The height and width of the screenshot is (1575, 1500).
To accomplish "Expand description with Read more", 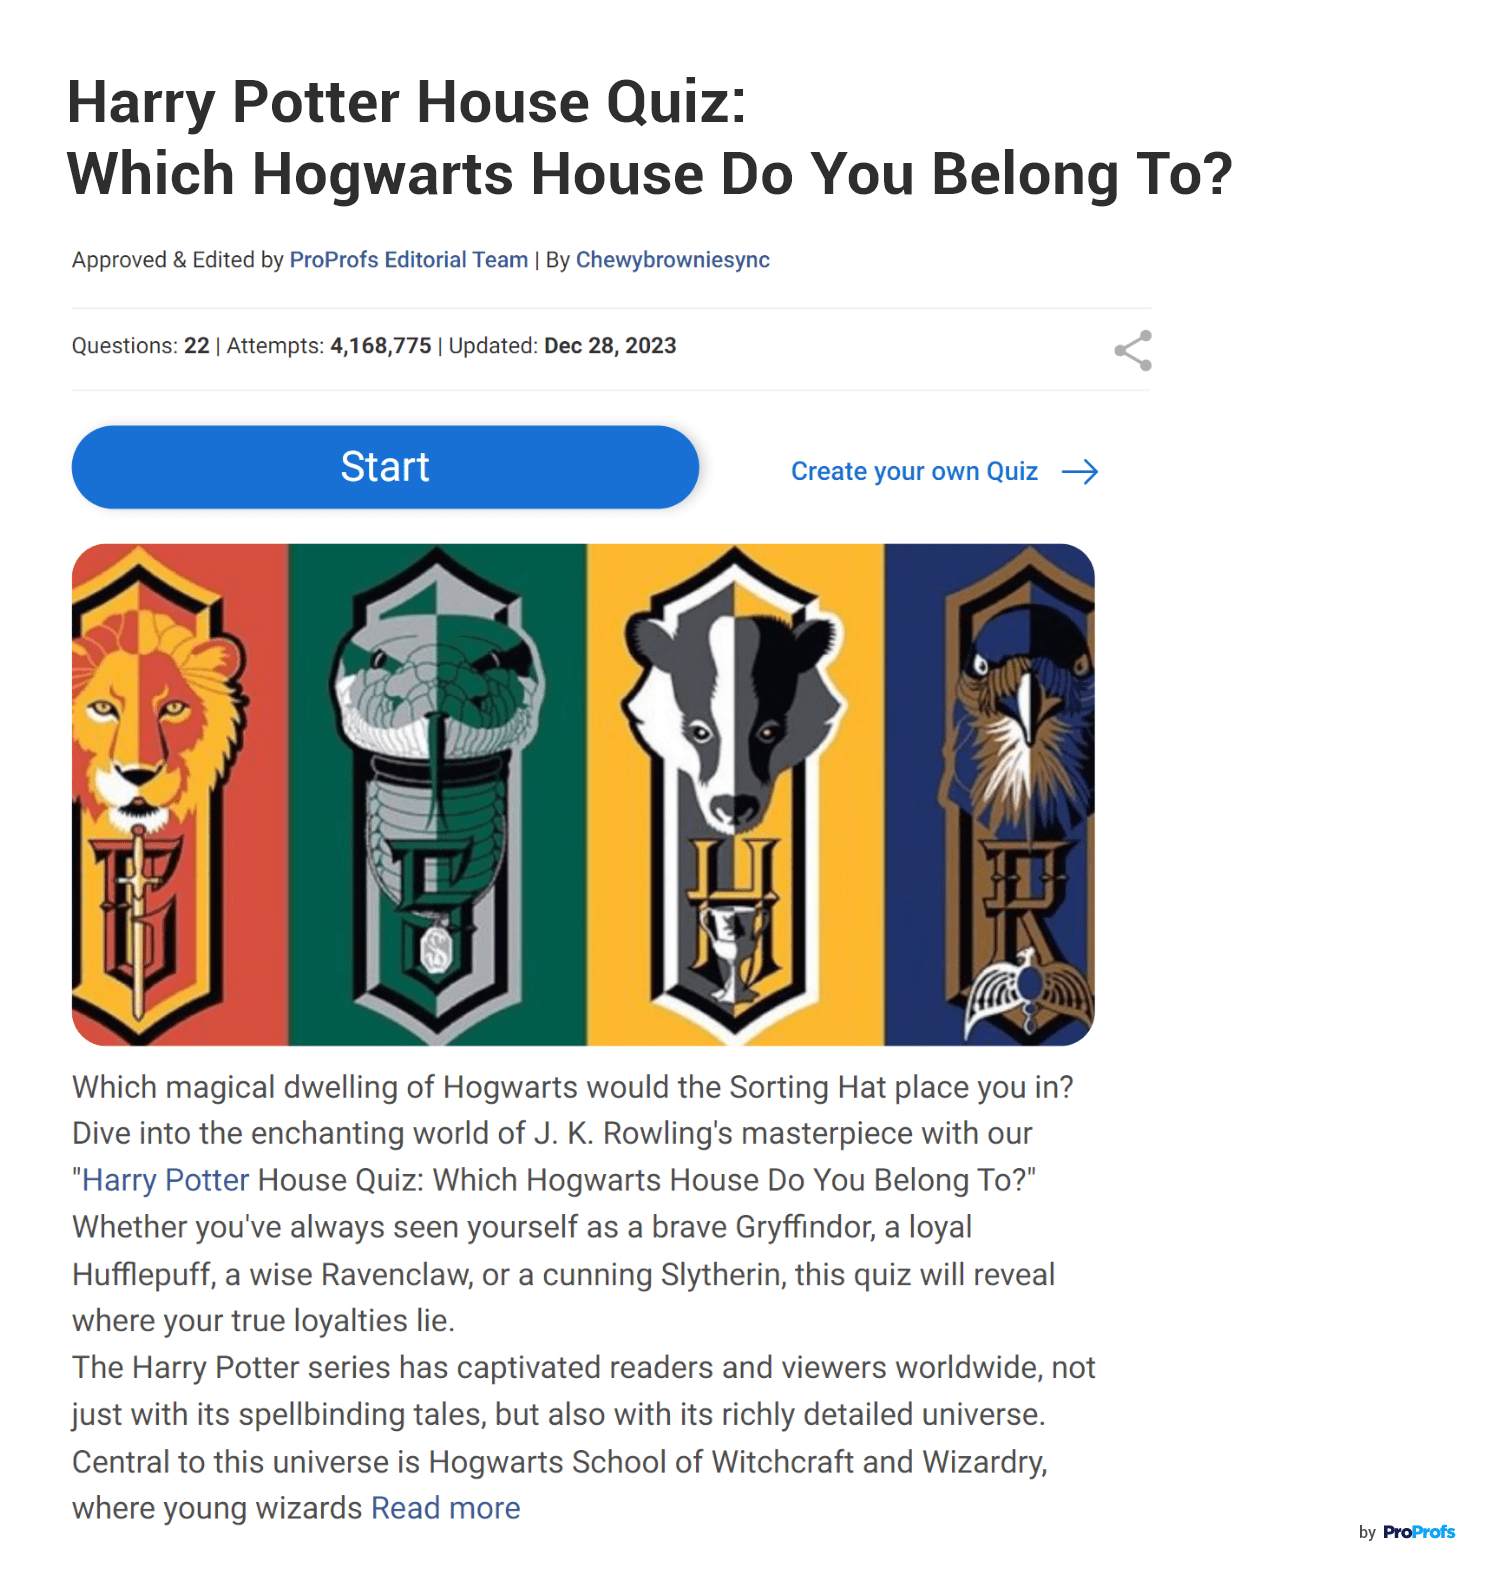I will click(x=445, y=1508).
